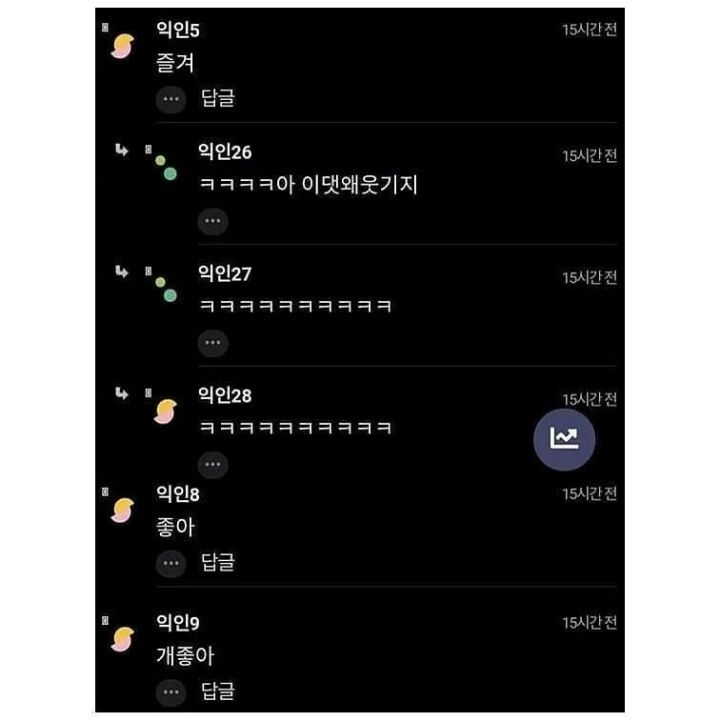Image resolution: width=720 pixels, height=720 pixels.
Task: Reply to 익인8 with 답글
Action: tap(218, 562)
